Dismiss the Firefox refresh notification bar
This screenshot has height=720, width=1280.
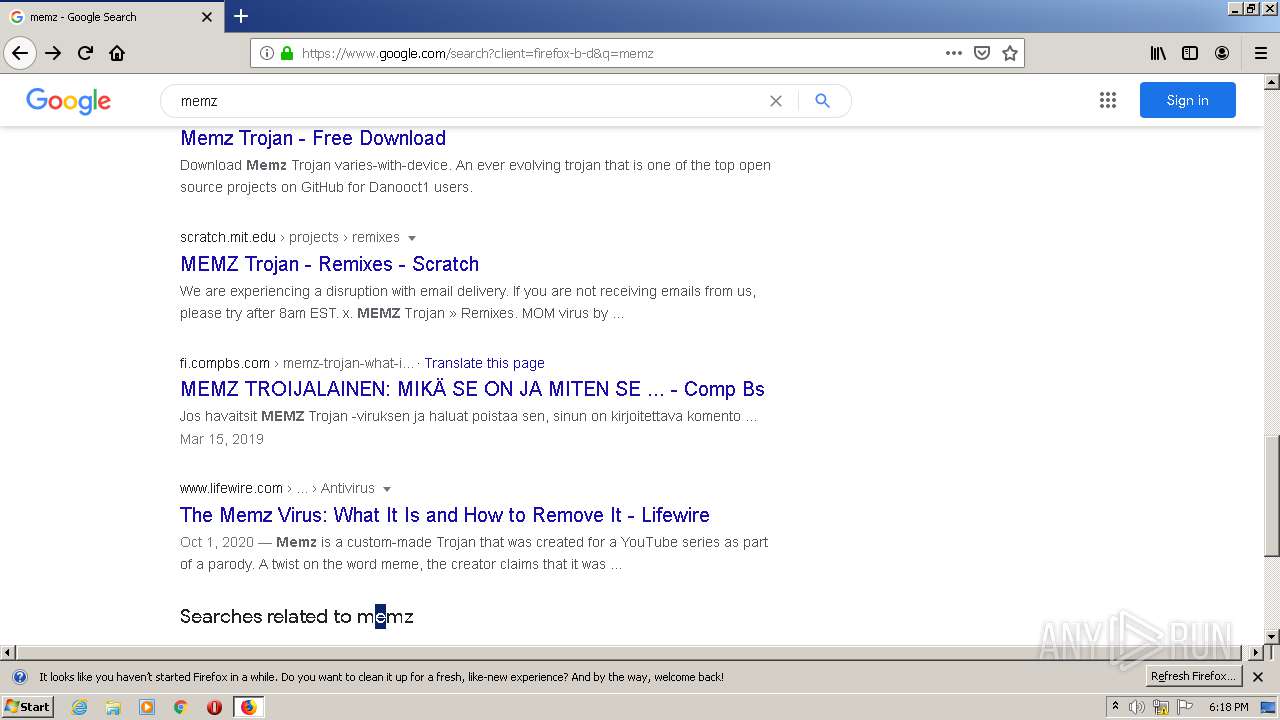tap(1258, 677)
